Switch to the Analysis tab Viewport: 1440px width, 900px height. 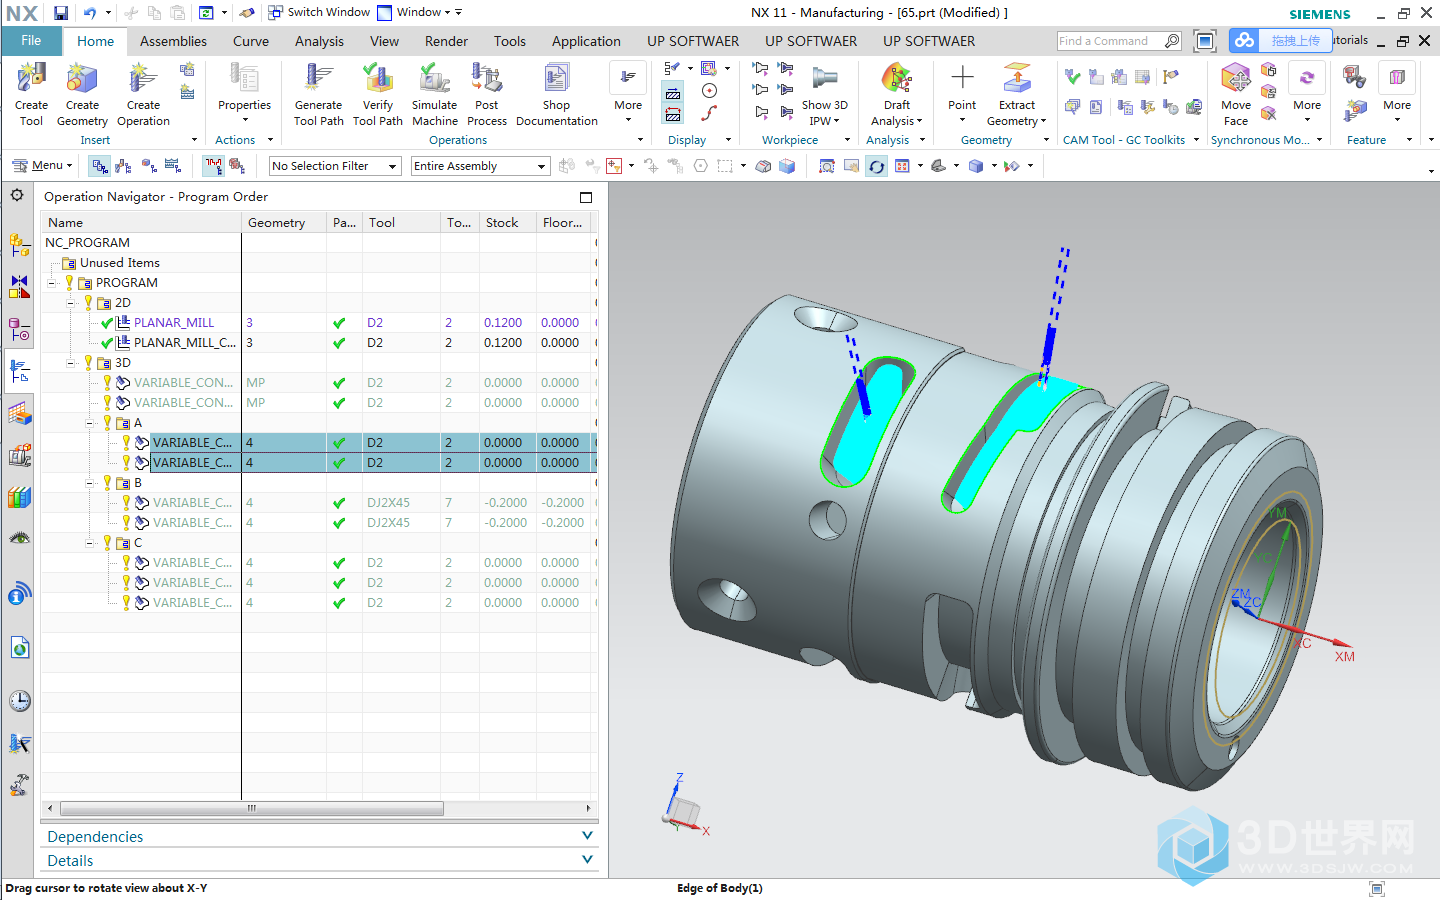319,41
